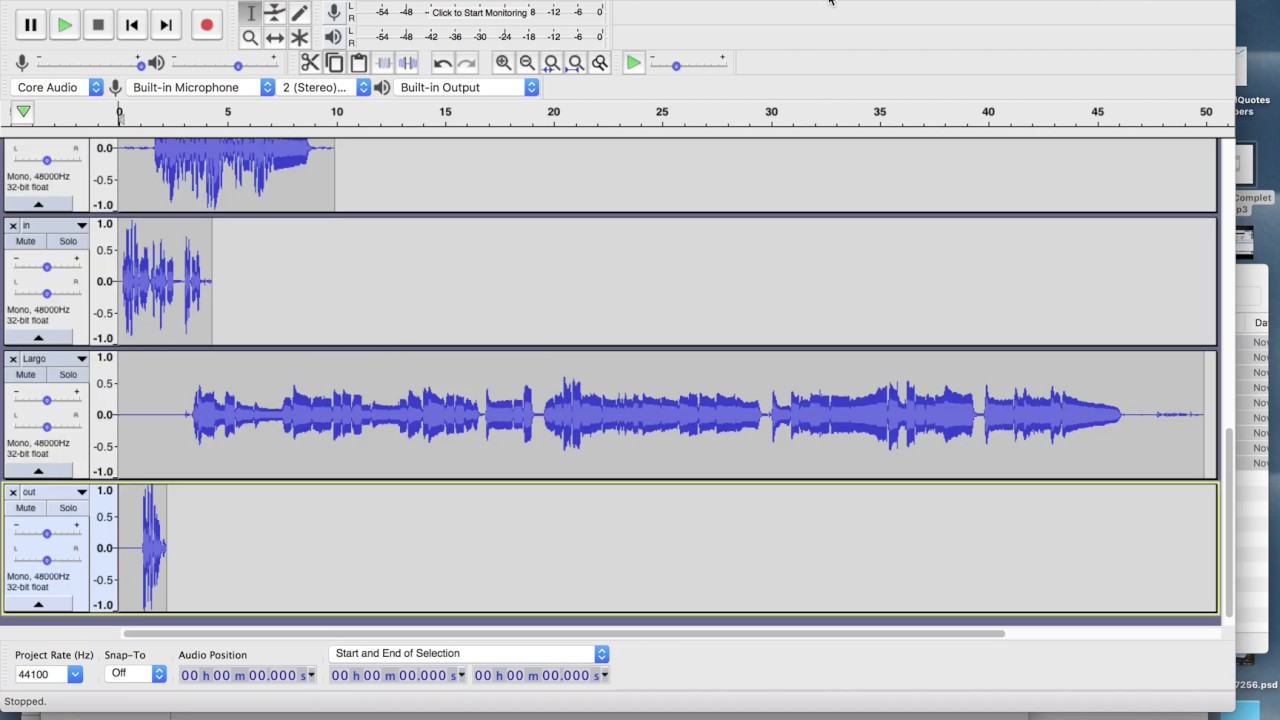Viewport: 1280px width, 720px height.
Task: Paste with the clipboard icon
Action: pyautogui.click(x=358, y=63)
